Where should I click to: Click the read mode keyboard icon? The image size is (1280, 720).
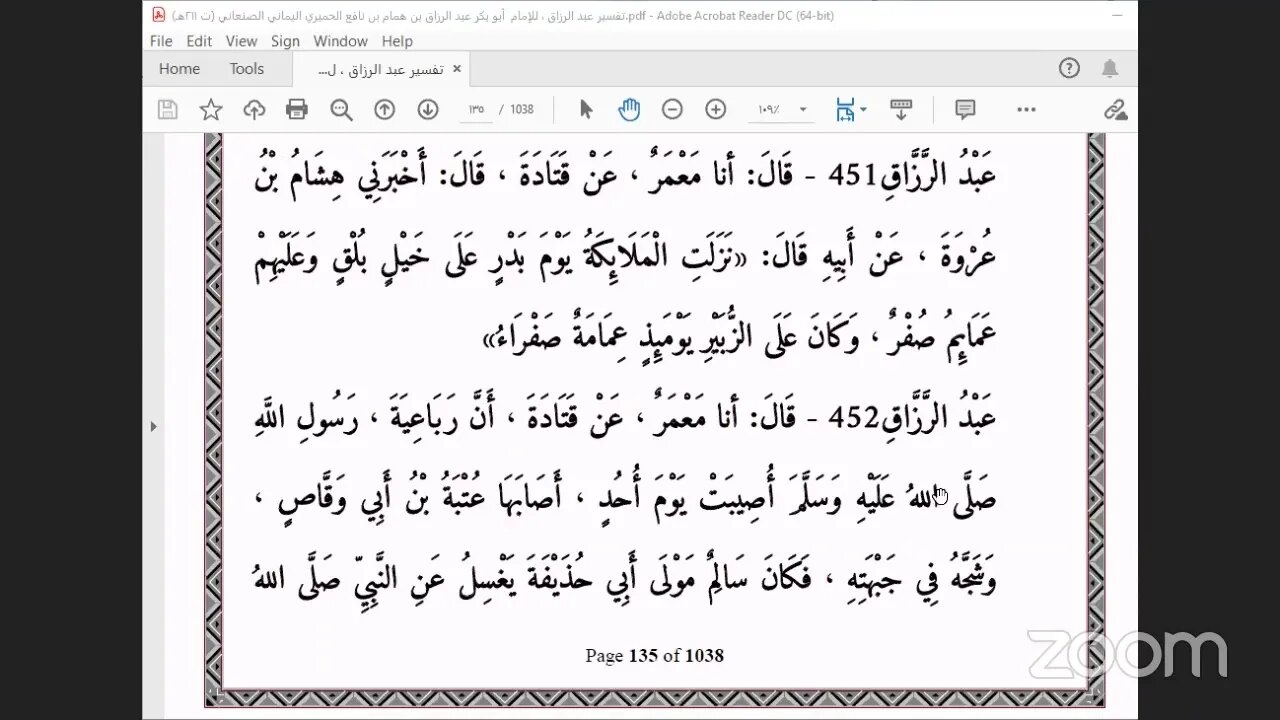(901, 110)
